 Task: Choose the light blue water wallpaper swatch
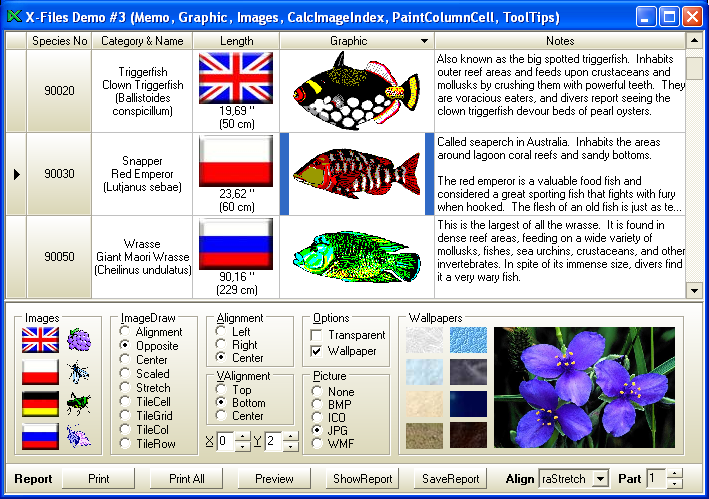[468, 340]
